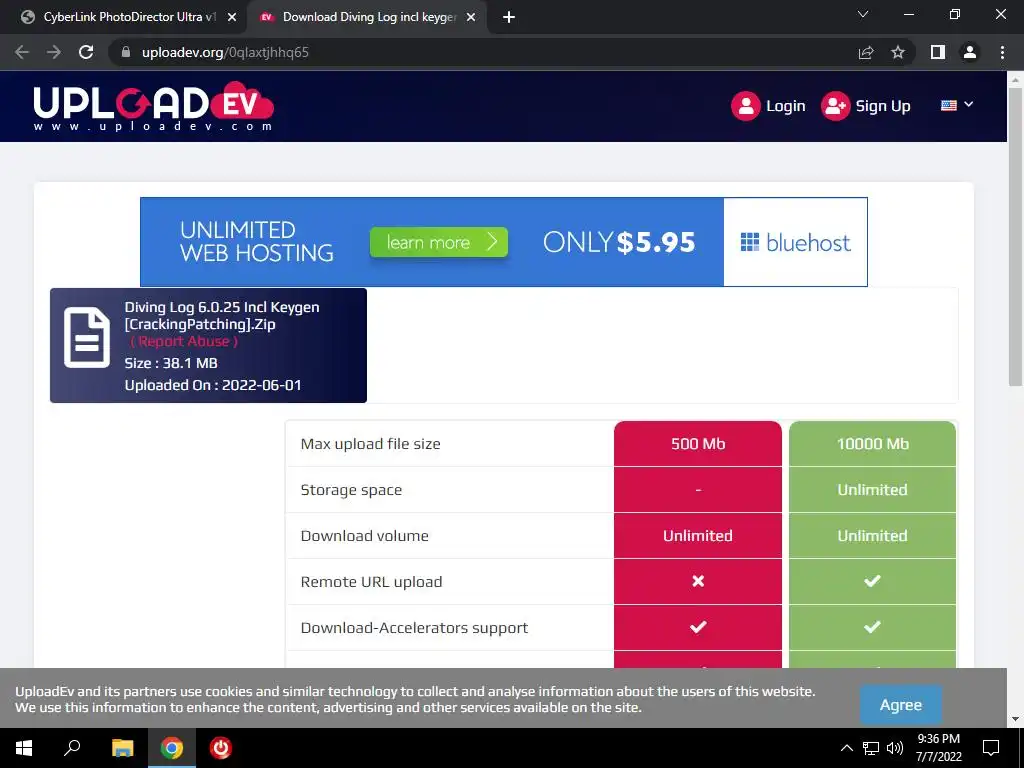Open tab search chevron in title bar

[x=863, y=14]
